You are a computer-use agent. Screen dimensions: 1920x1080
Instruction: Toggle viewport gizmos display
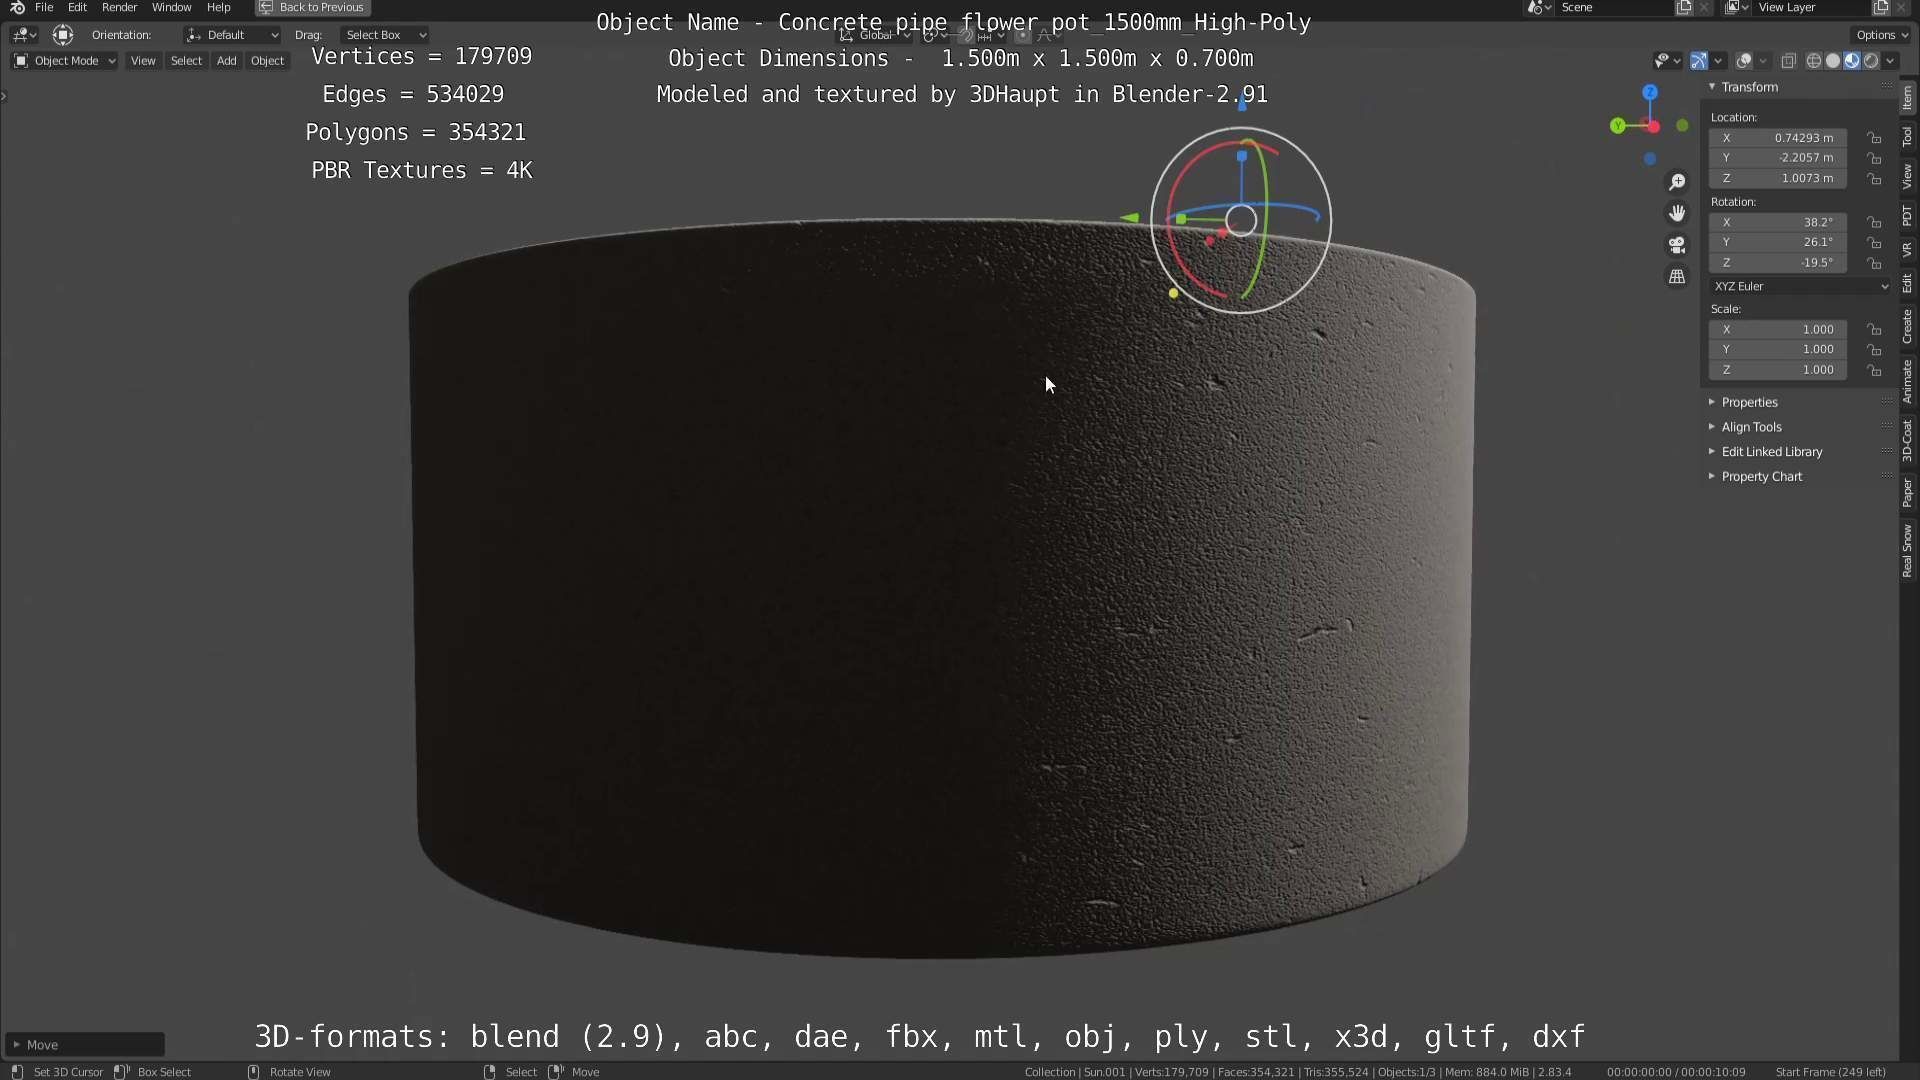click(x=1699, y=61)
